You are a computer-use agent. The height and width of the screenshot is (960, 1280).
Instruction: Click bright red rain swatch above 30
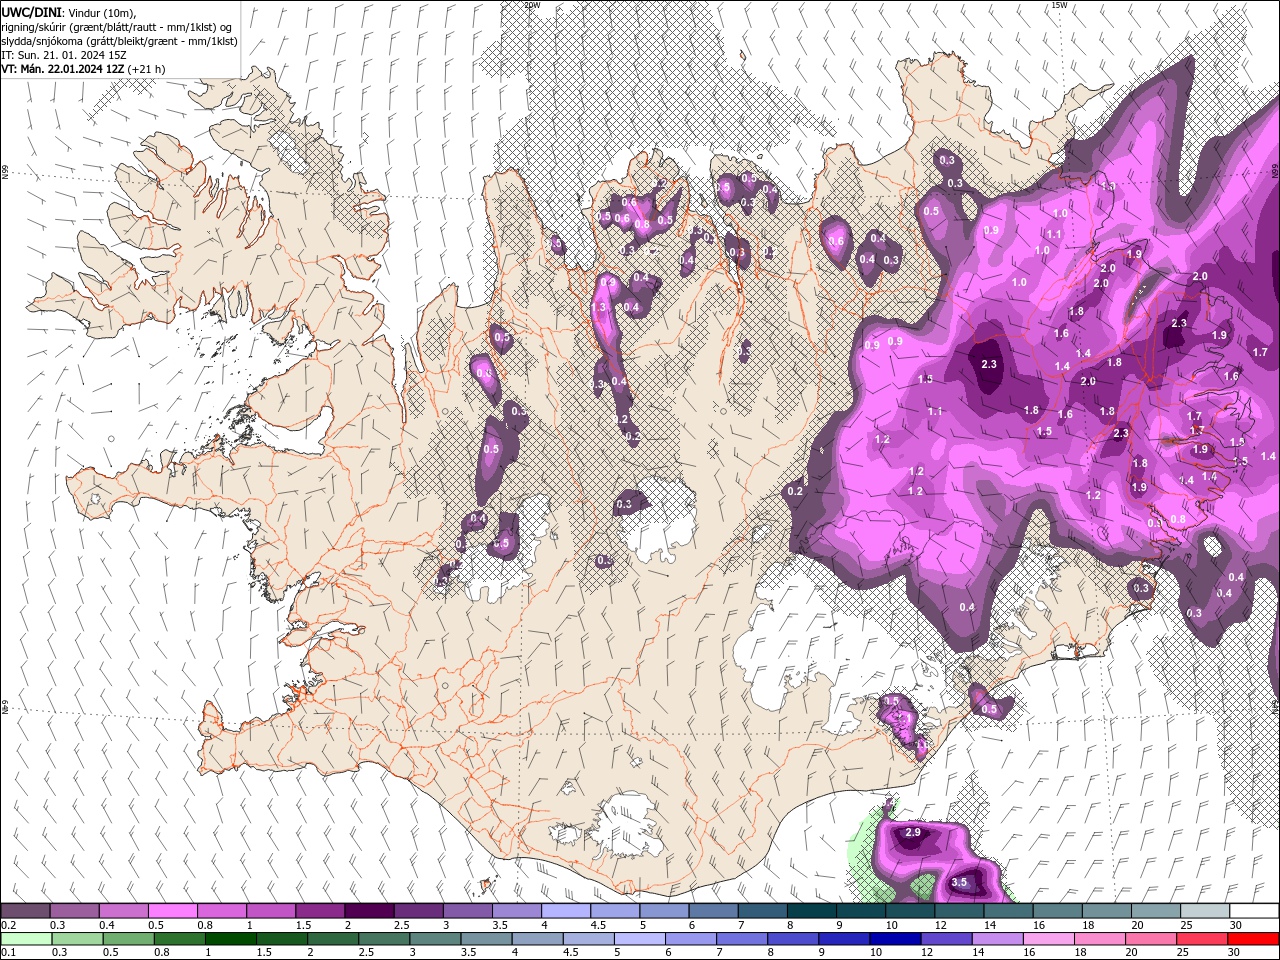pos(1254,938)
